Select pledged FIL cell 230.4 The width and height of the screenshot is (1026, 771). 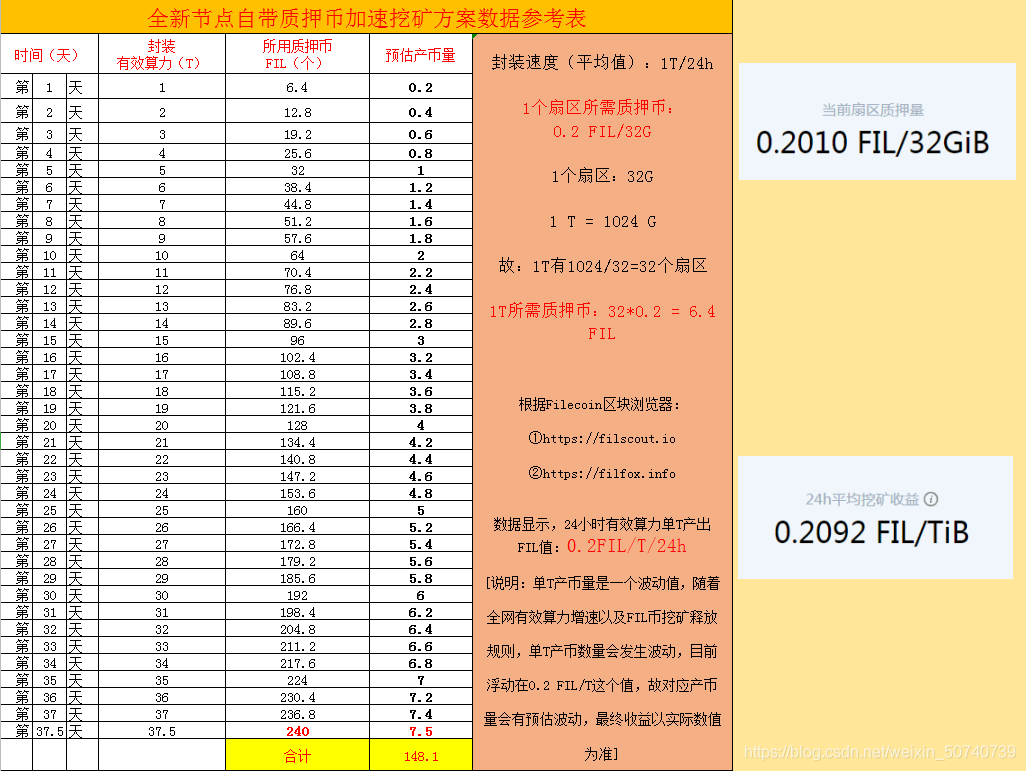coord(297,698)
